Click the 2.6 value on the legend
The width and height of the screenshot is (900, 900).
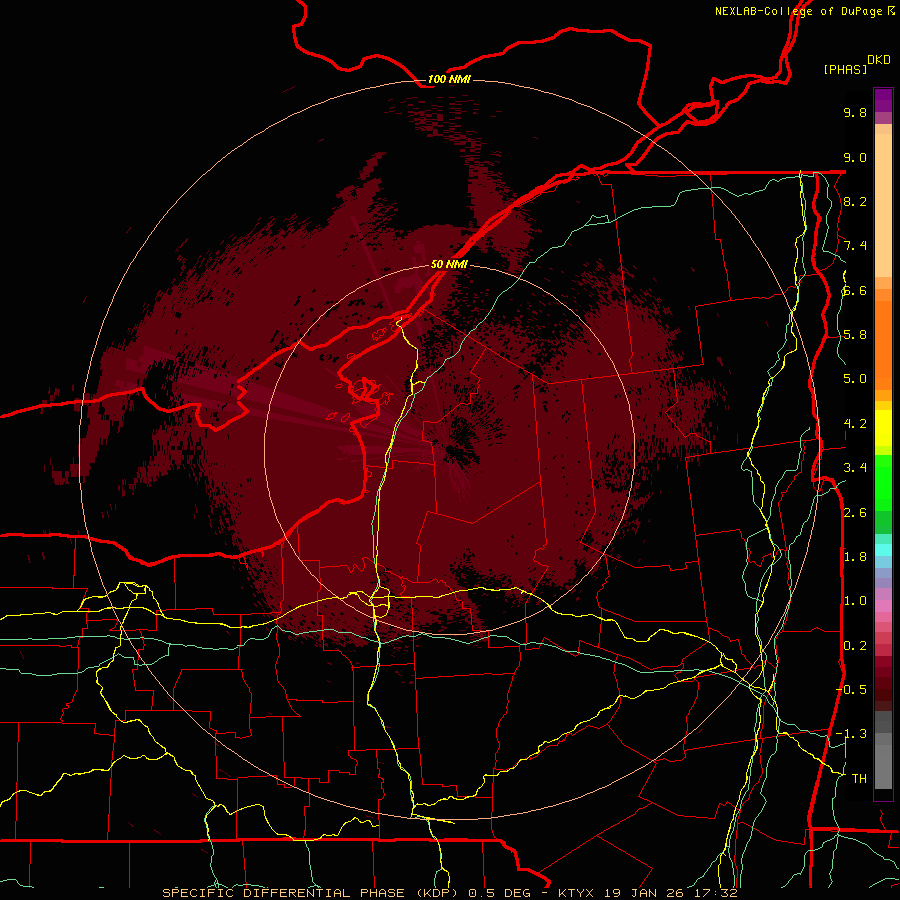pos(855,513)
